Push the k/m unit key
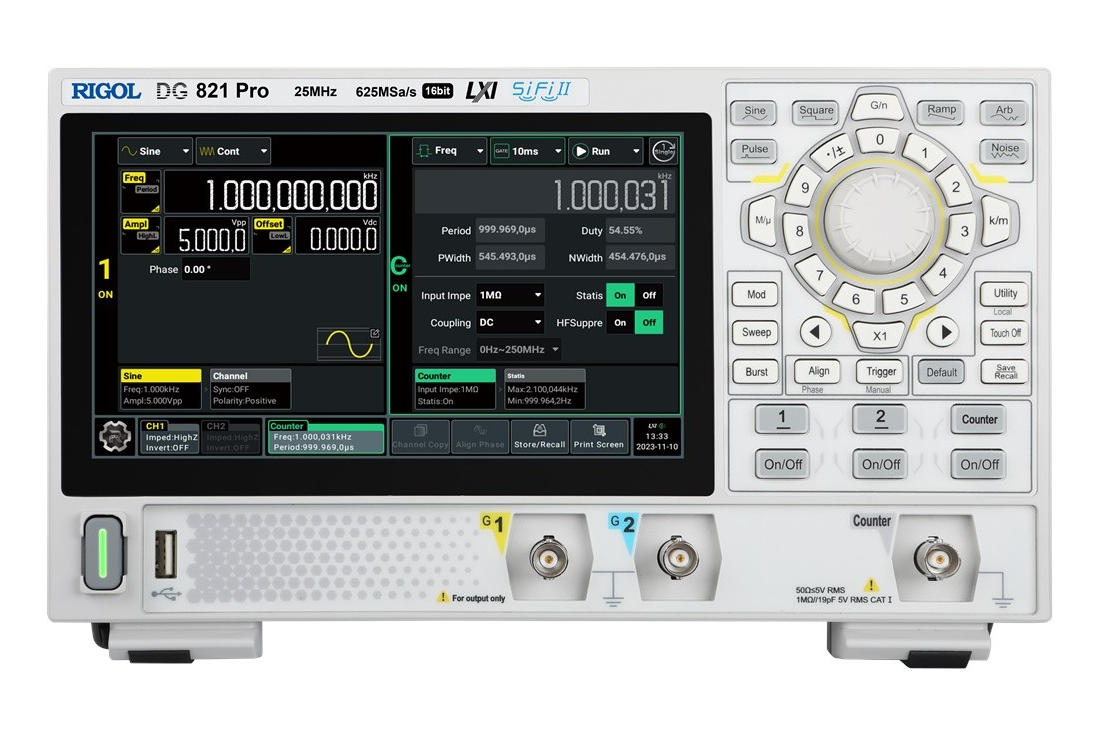The height and width of the screenshot is (734, 1101). tap(998, 221)
